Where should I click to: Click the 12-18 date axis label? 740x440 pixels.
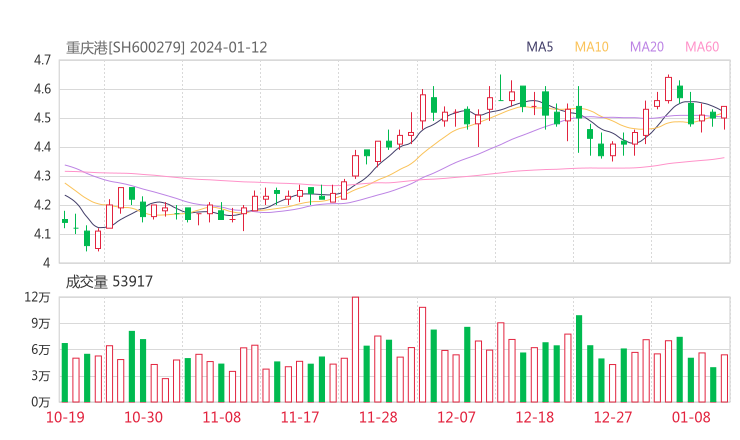point(535,417)
